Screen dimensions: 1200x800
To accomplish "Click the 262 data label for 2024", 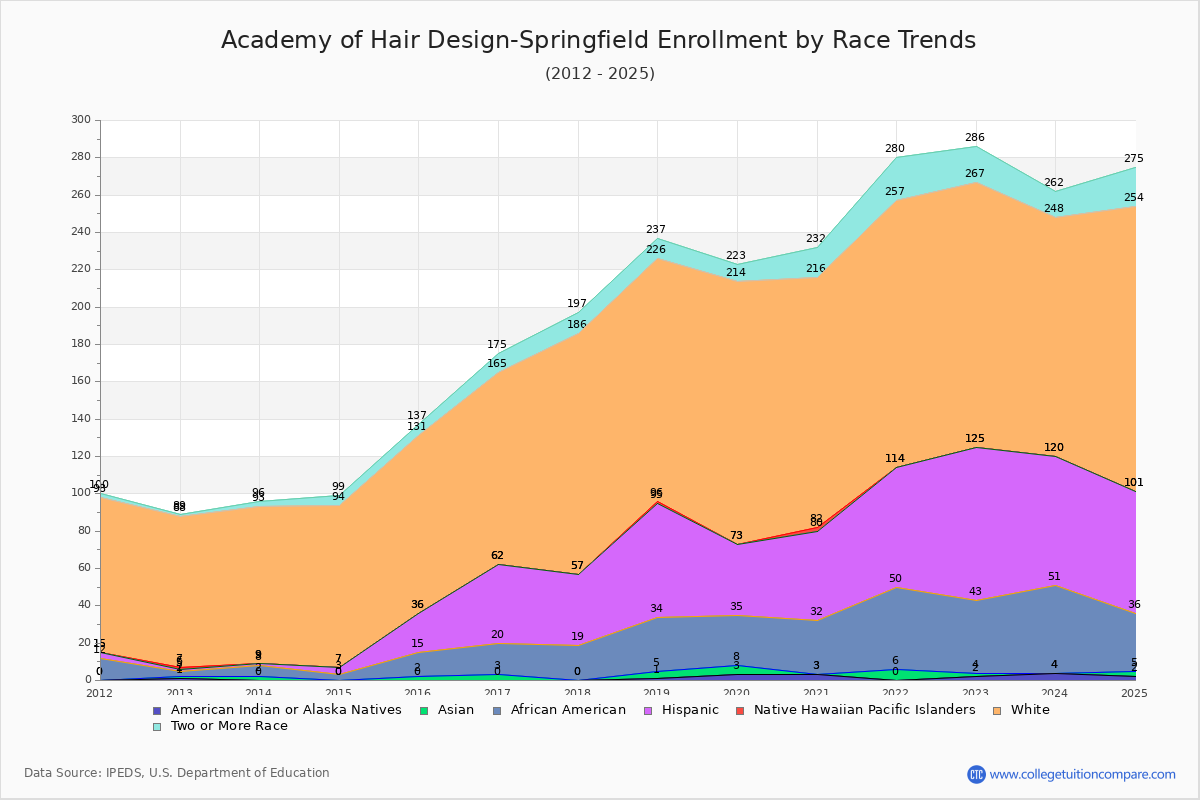I will click(1054, 183).
